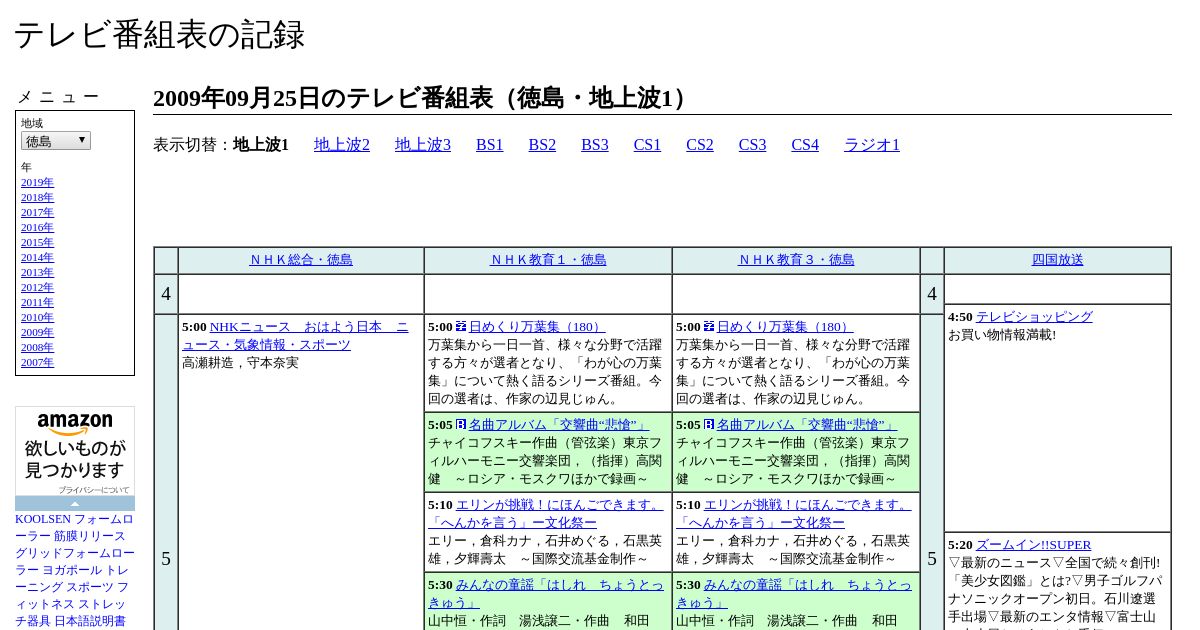Open みんなの童謡「はしれ ちょうとっきゅう」 in NHK教育3
This screenshot has width=1200, height=630.
pos(794,594)
